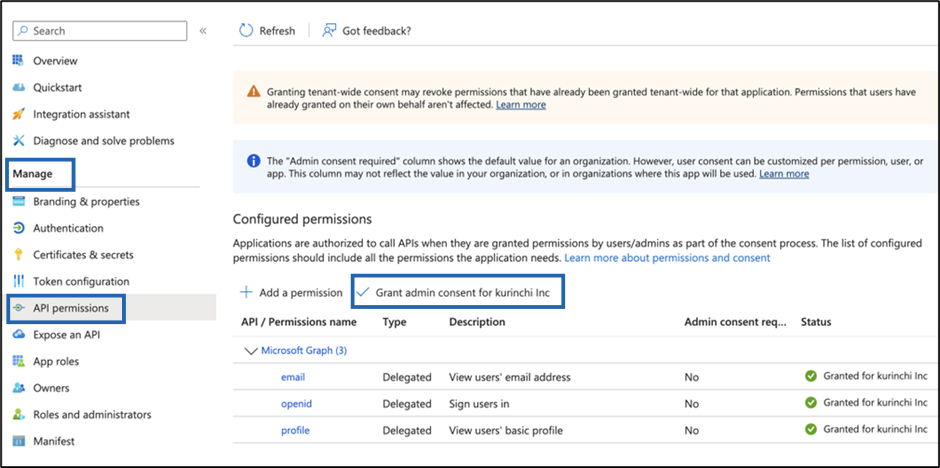Click the blue info circle icon

click(x=254, y=161)
